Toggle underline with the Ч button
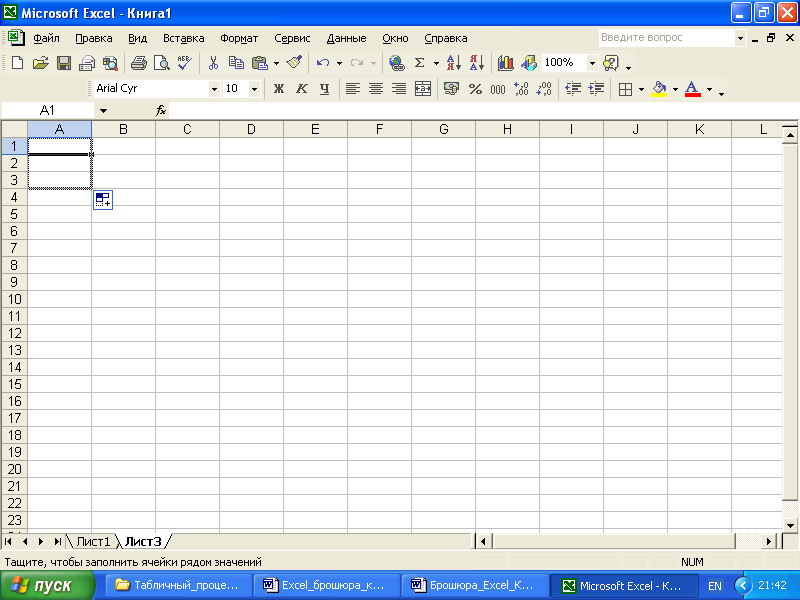The width and height of the screenshot is (800, 600). coord(324,89)
